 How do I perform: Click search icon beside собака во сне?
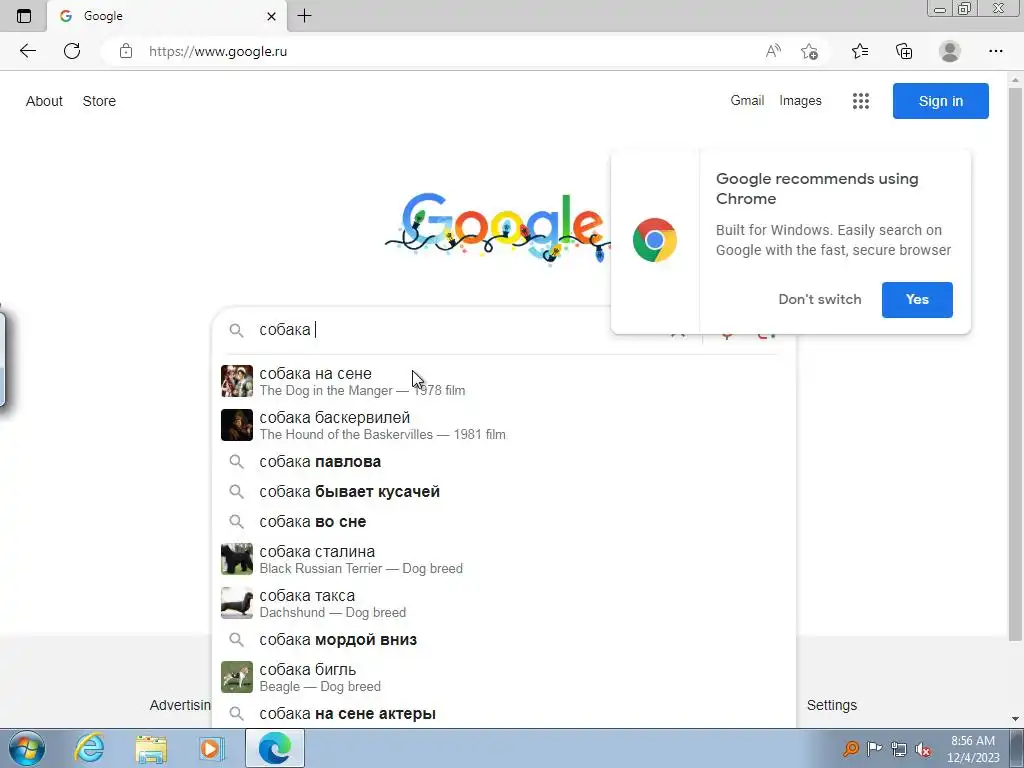pyautogui.click(x=236, y=522)
